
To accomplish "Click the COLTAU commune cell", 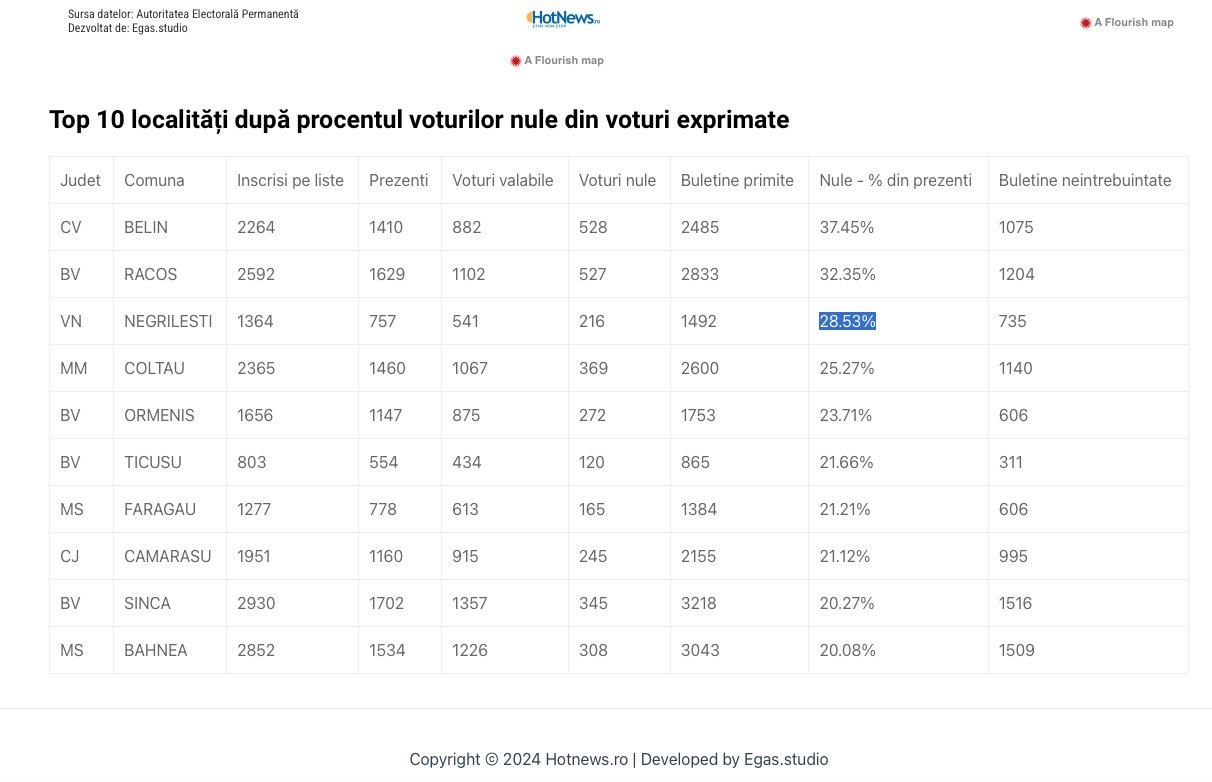I will tap(154, 368).
